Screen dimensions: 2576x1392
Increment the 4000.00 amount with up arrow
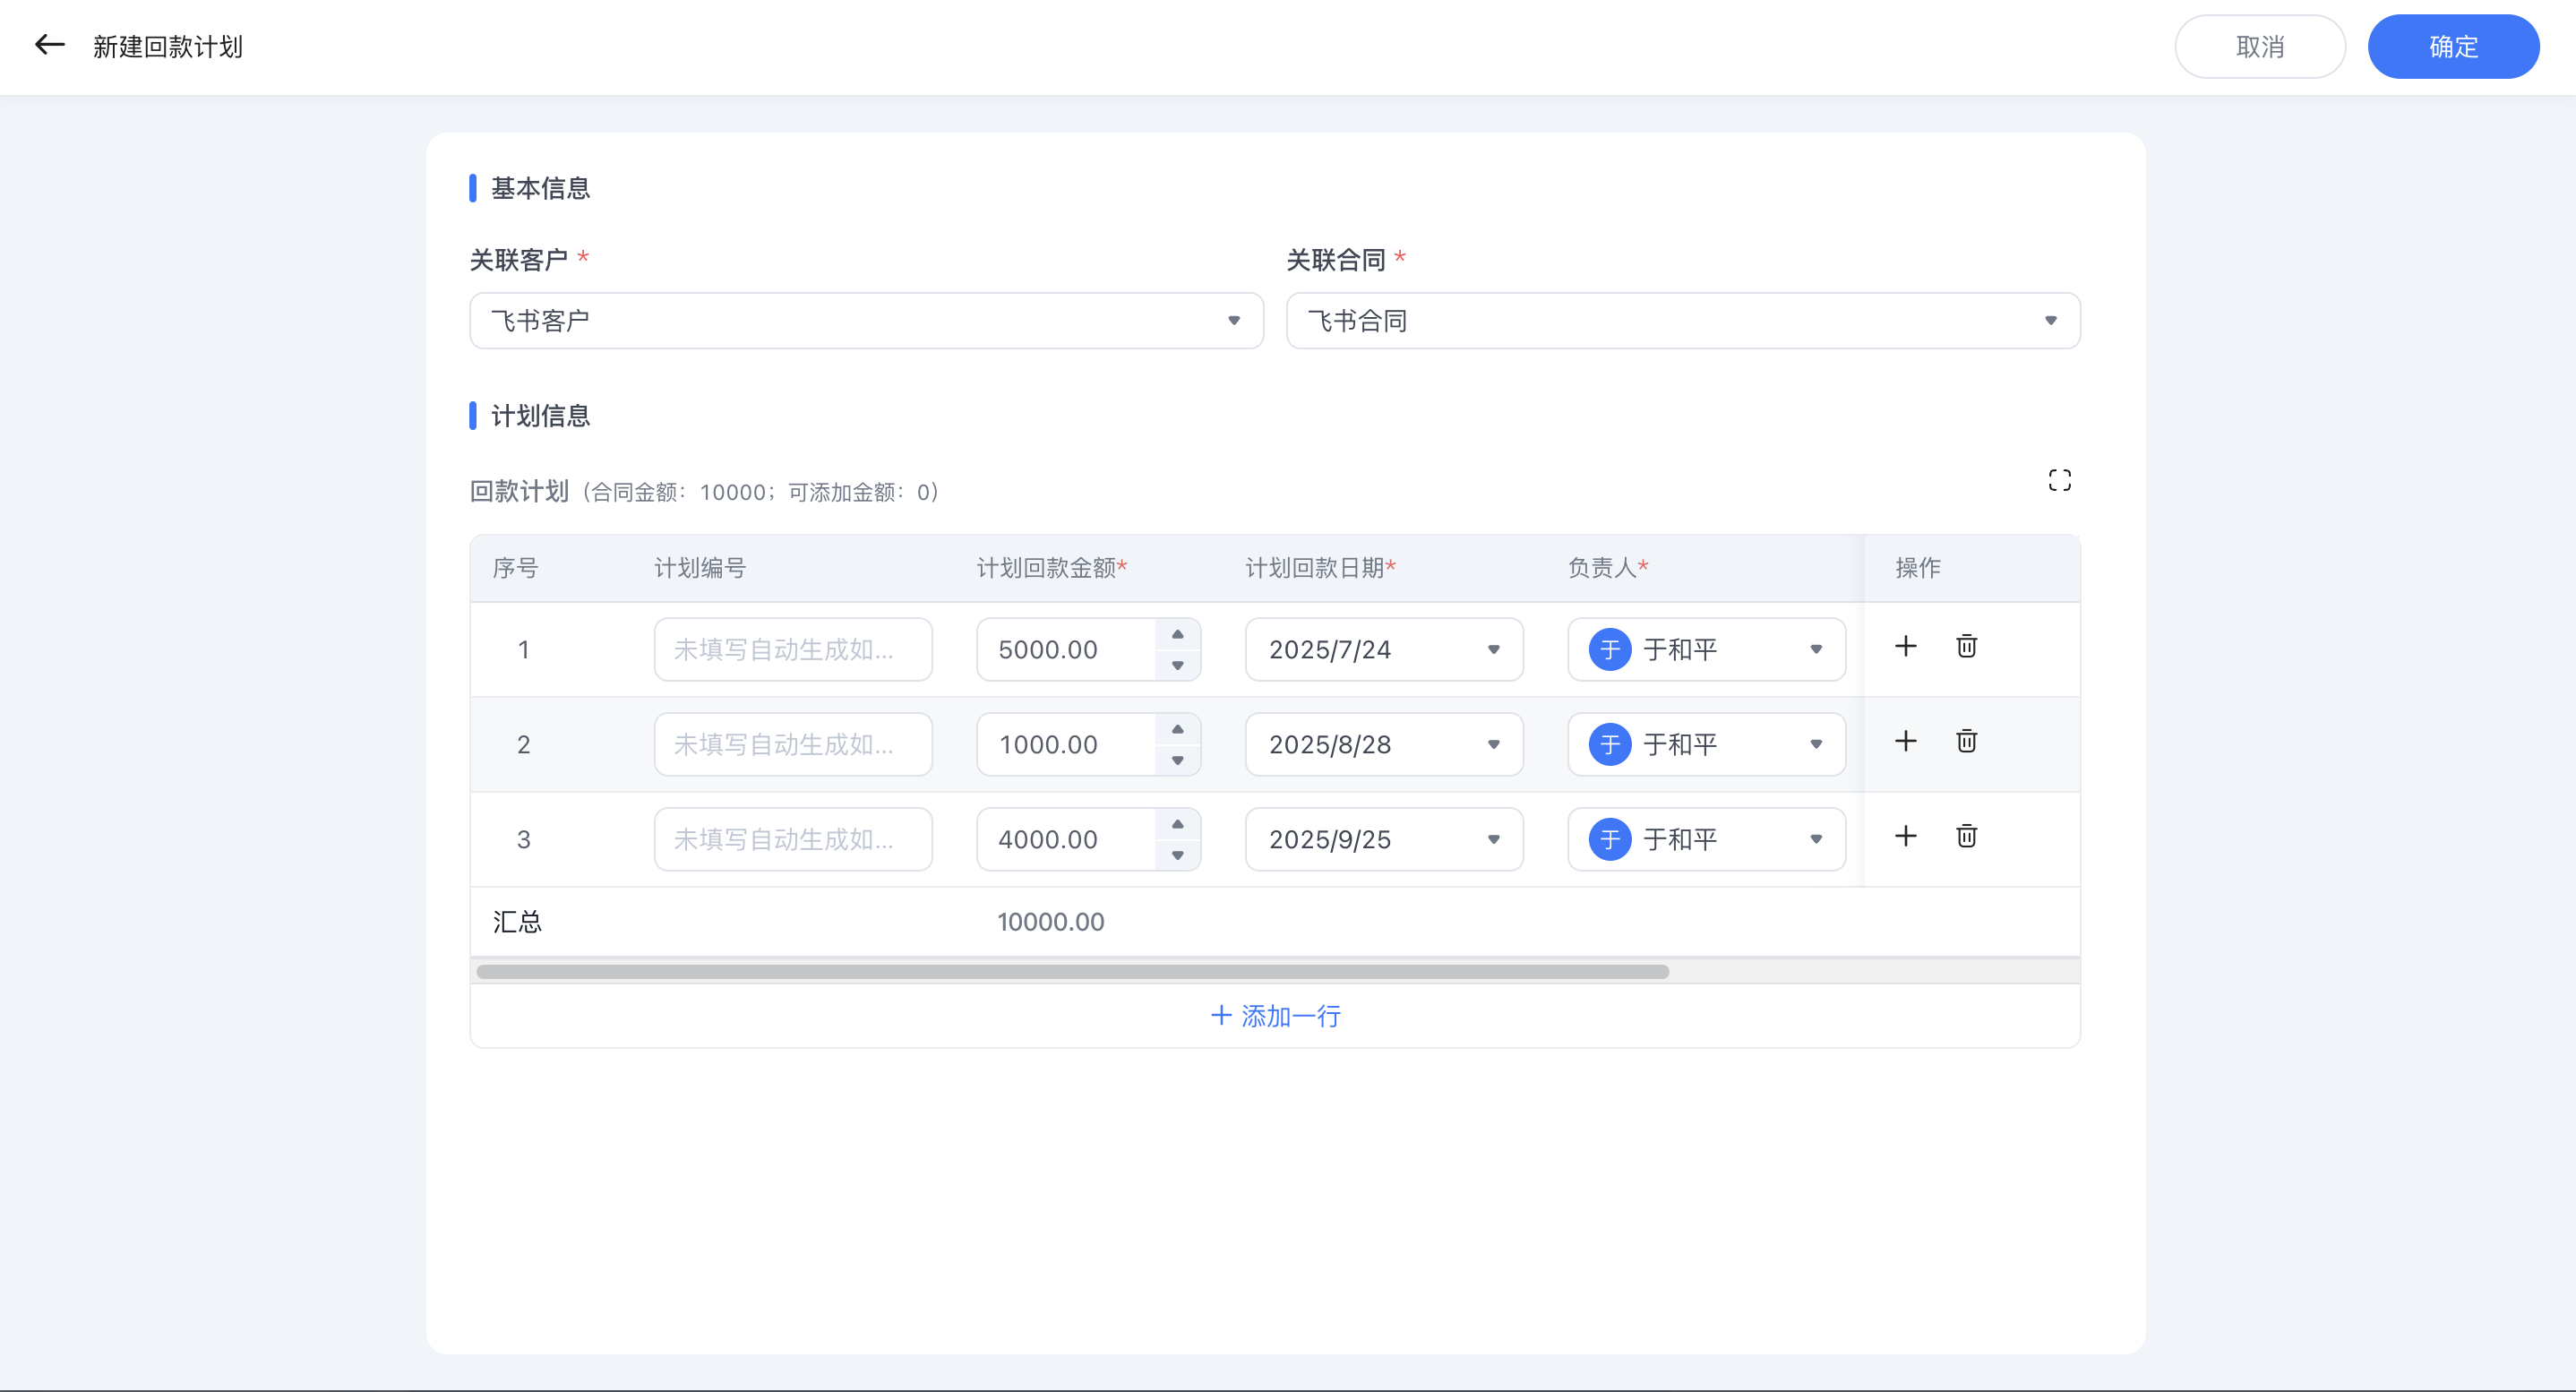(1178, 823)
